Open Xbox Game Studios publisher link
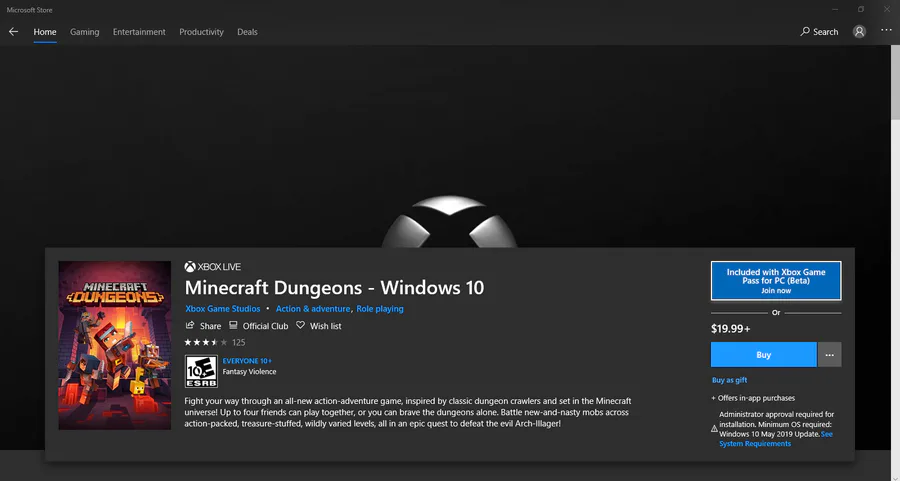This screenshot has width=900, height=481. pos(223,309)
